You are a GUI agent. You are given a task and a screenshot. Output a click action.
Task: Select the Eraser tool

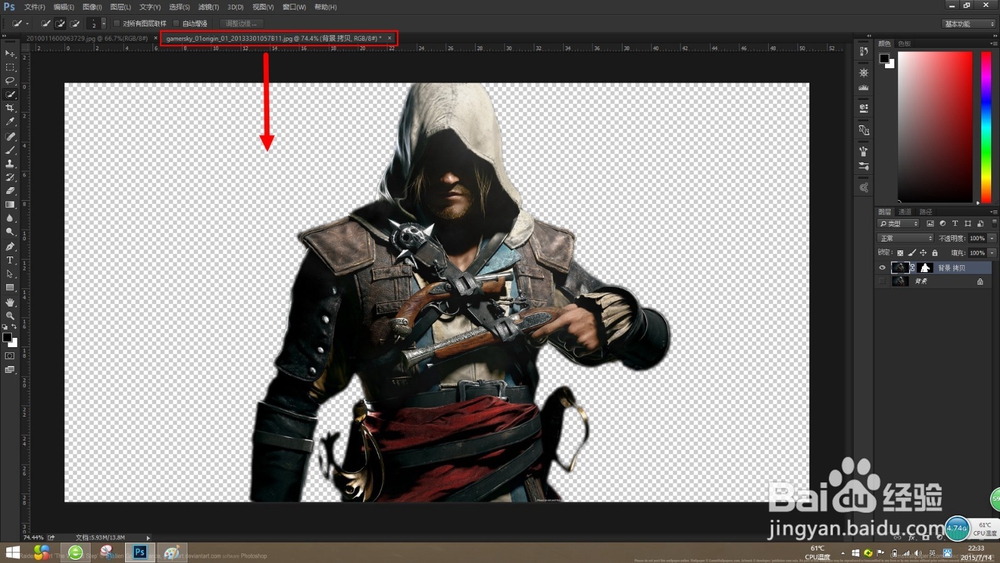click(x=10, y=191)
